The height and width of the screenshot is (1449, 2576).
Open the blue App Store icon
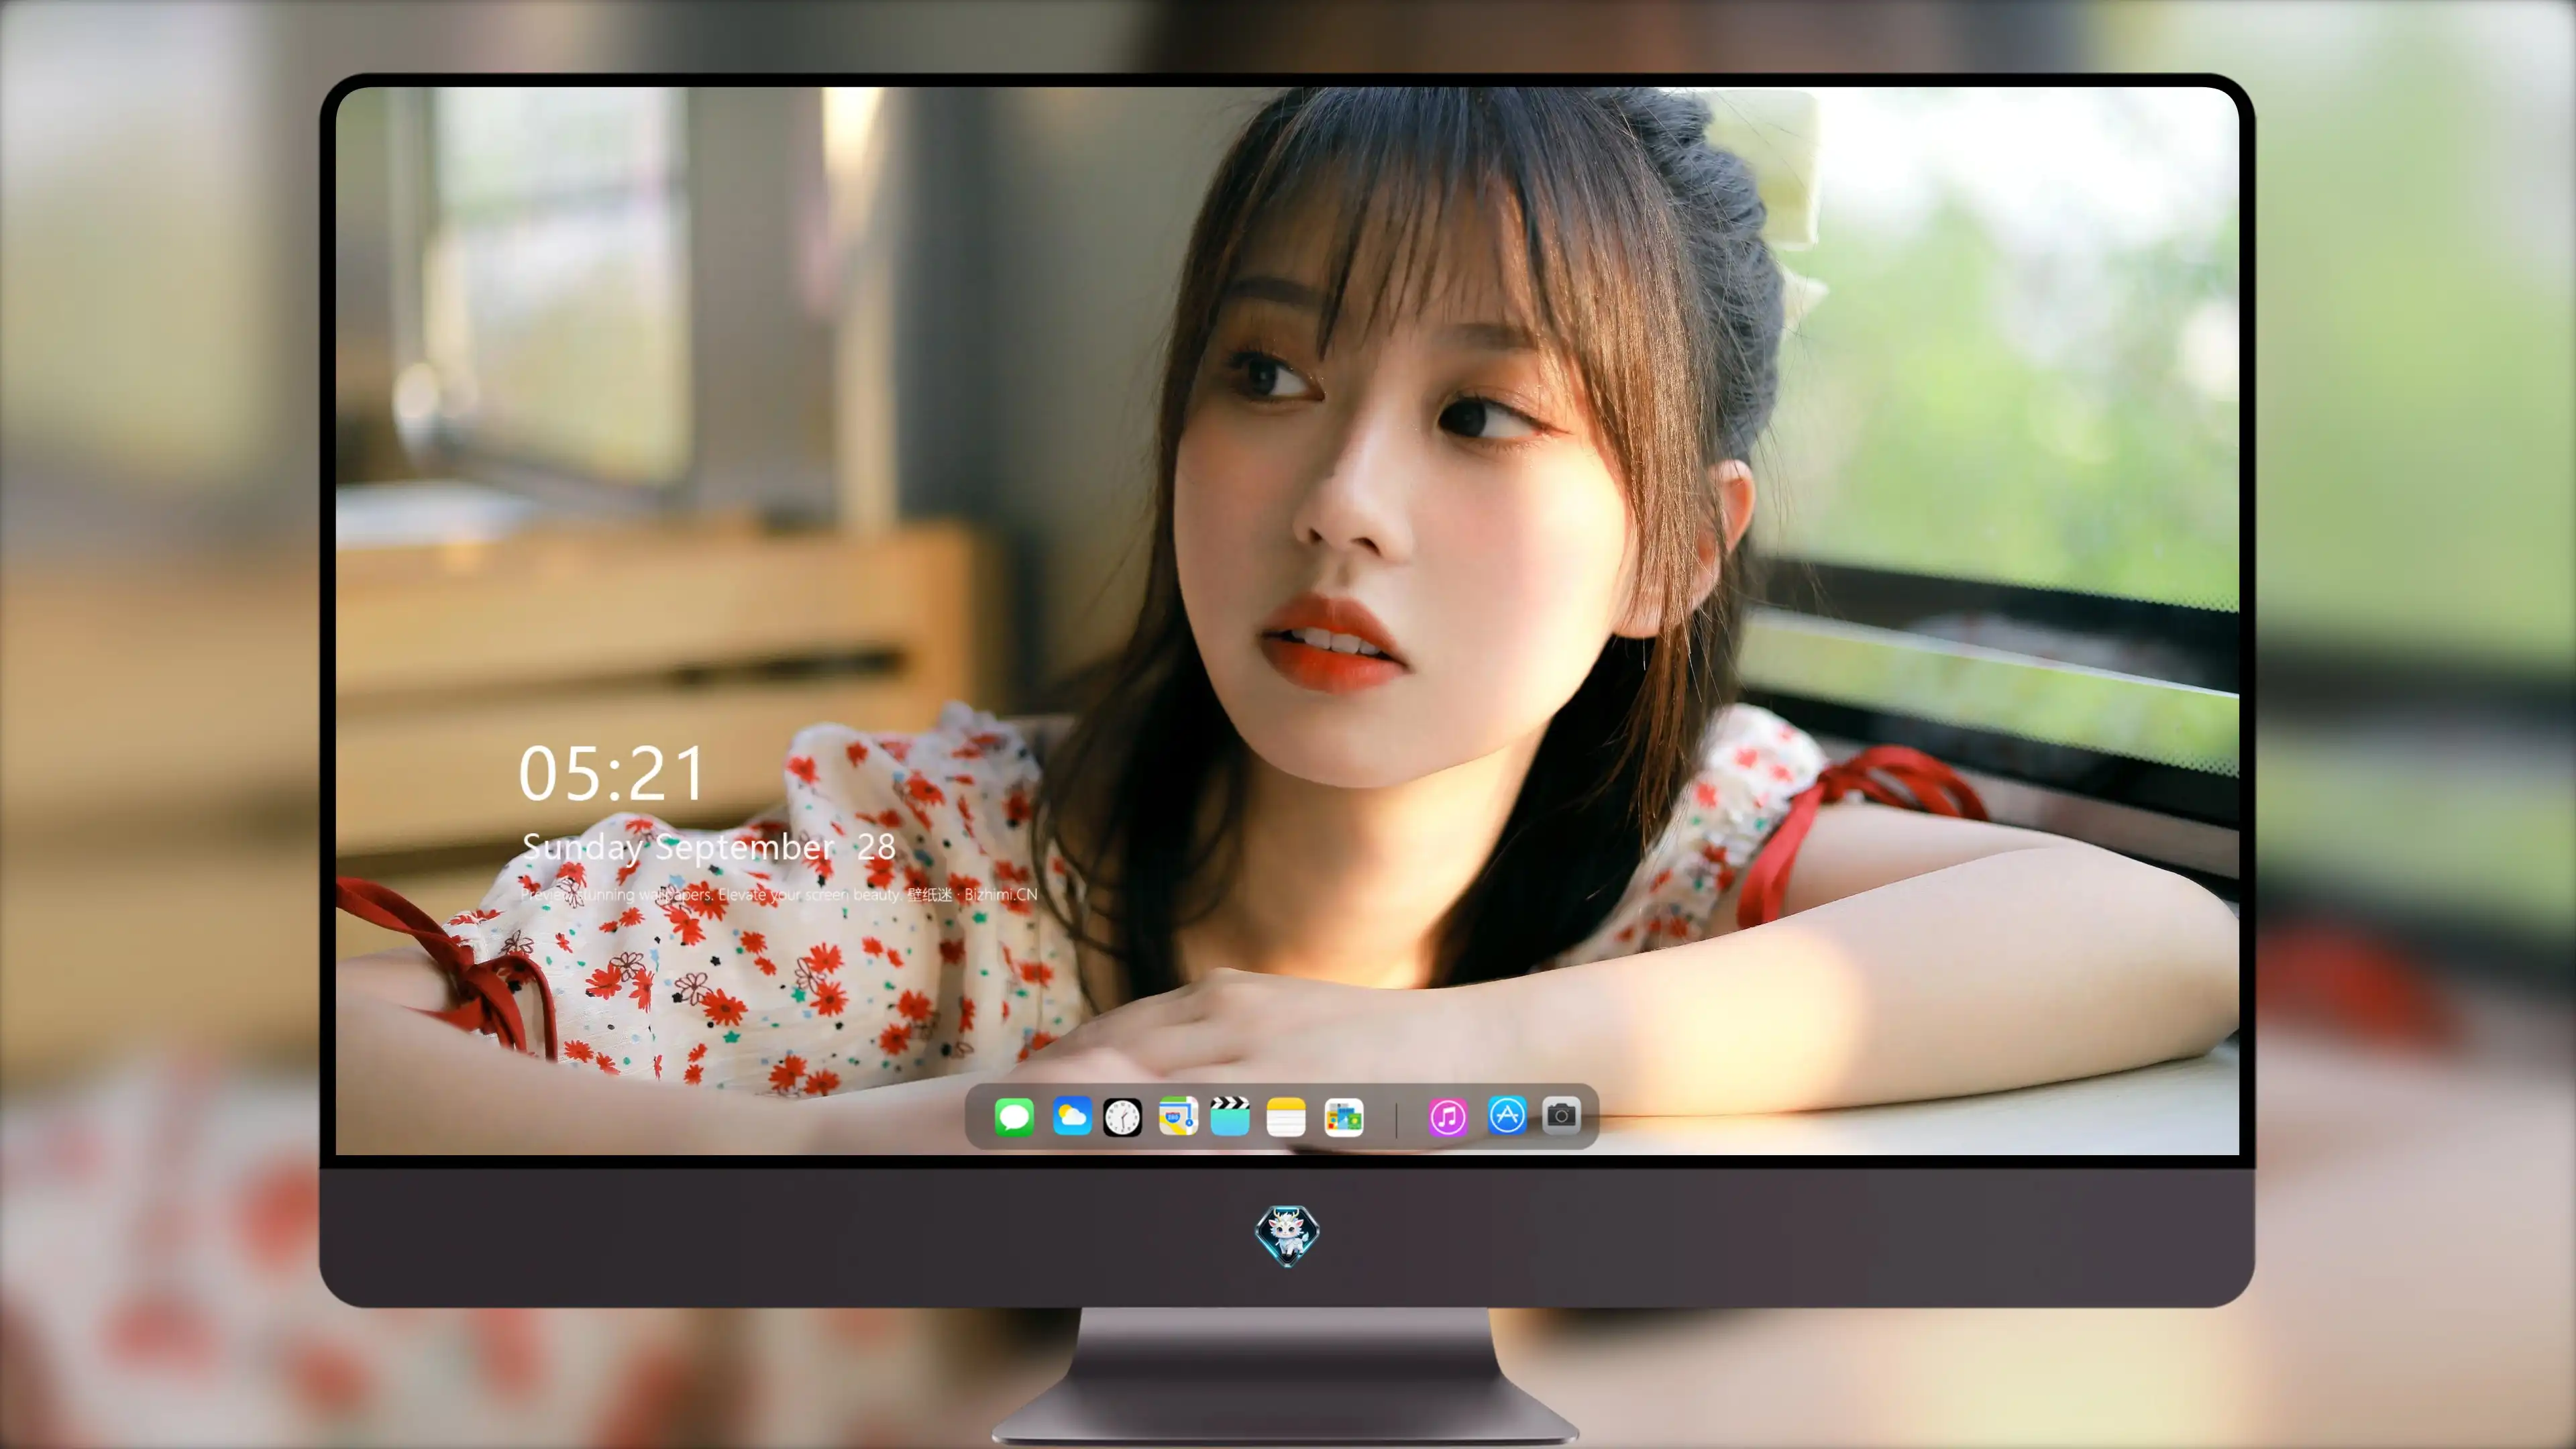click(x=1507, y=1115)
